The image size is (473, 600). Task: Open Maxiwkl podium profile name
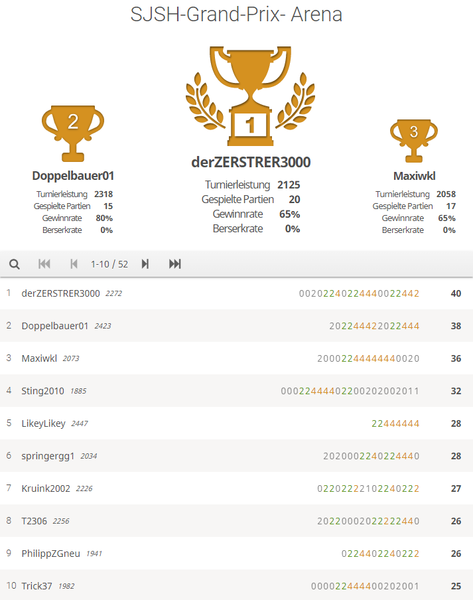pyautogui.click(x=414, y=176)
